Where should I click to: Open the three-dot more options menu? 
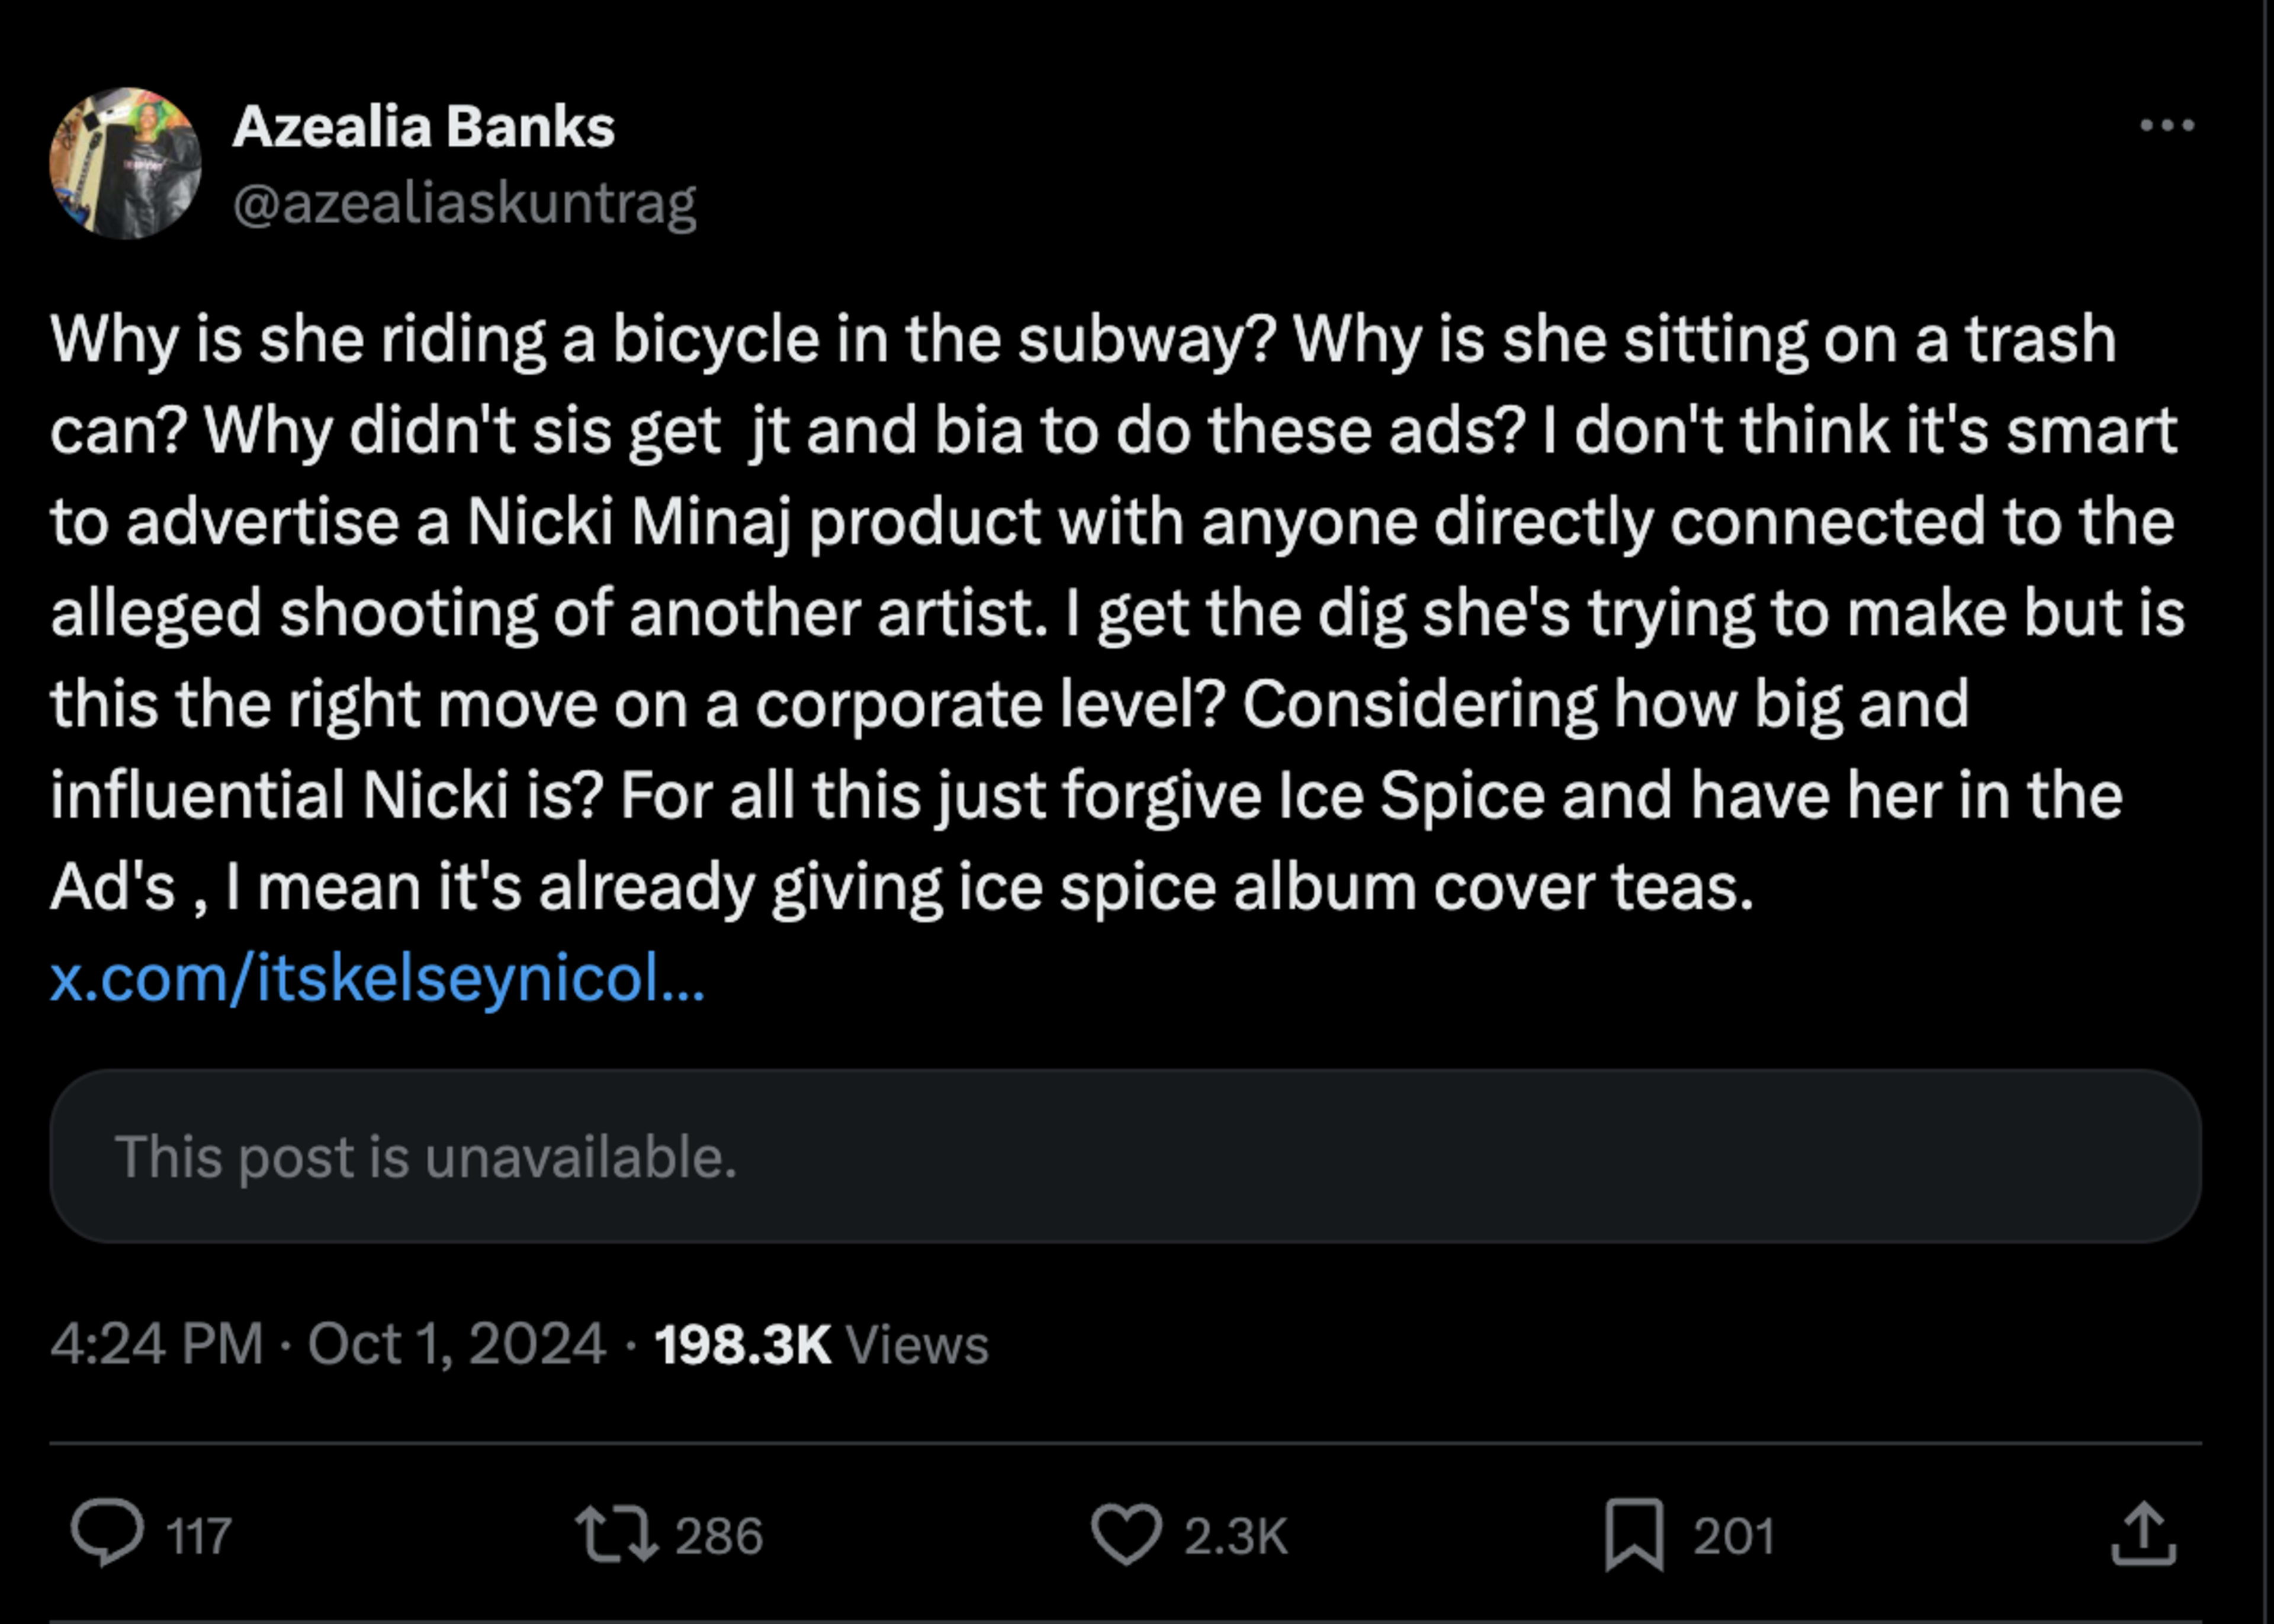click(x=2166, y=126)
